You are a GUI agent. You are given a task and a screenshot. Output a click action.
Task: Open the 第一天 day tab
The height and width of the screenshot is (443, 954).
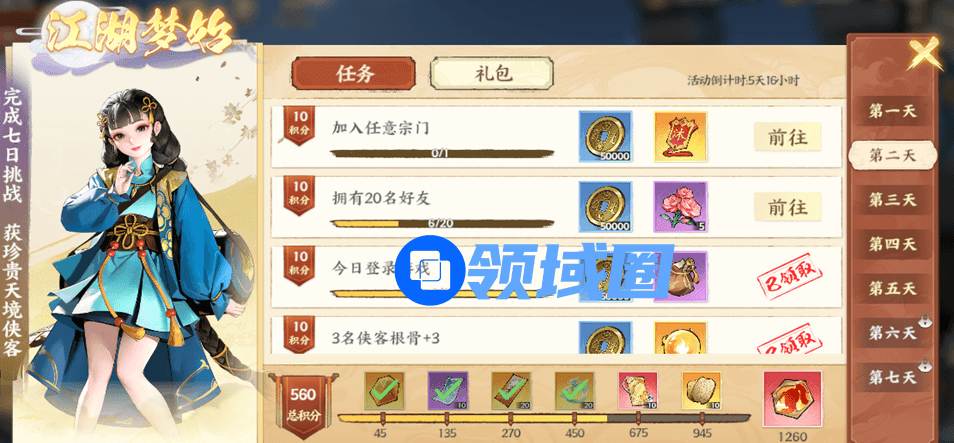(892, 111)
